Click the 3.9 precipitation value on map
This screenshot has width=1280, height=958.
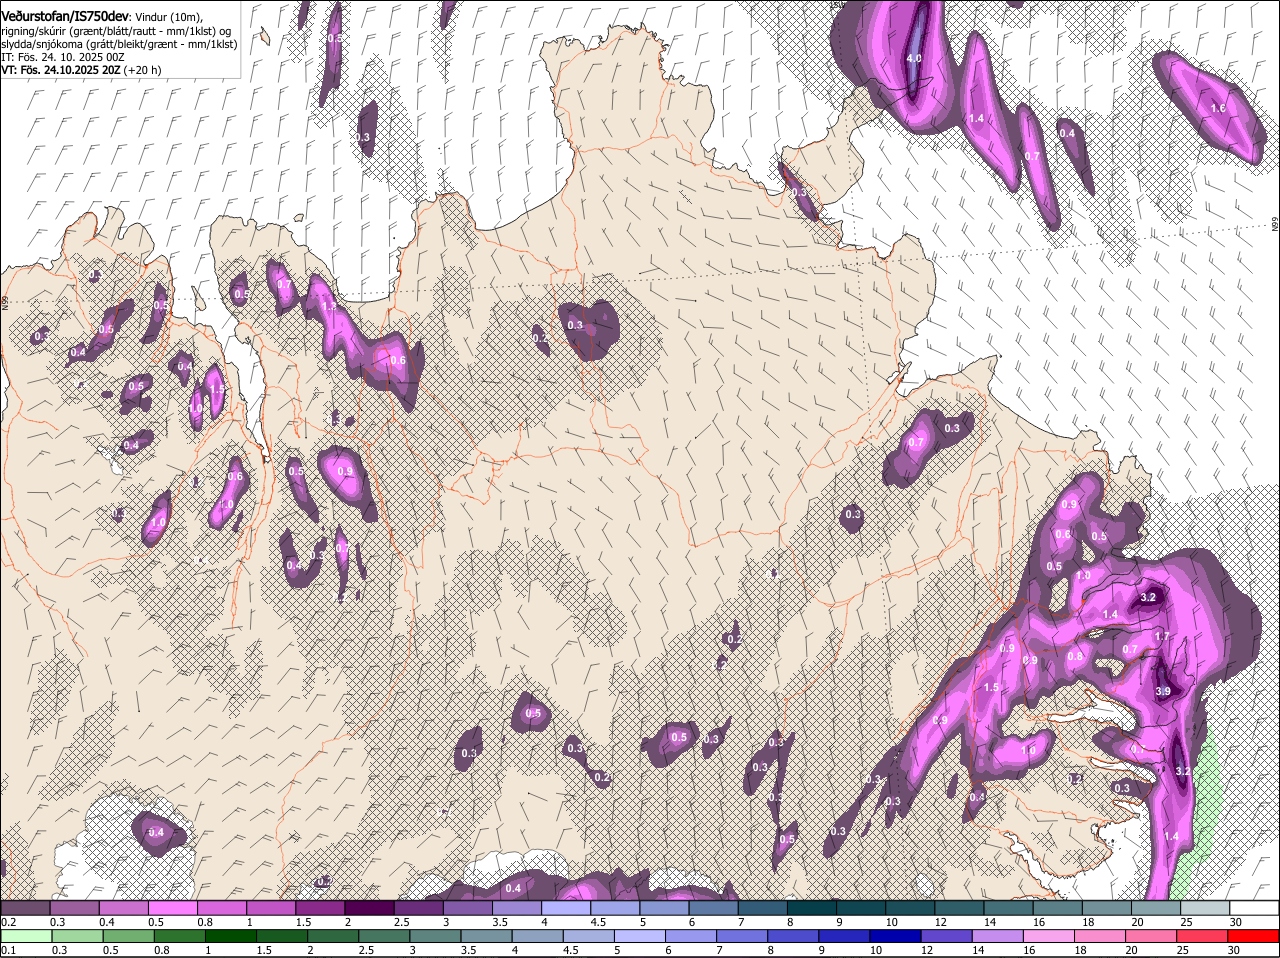coord(1163,691)
